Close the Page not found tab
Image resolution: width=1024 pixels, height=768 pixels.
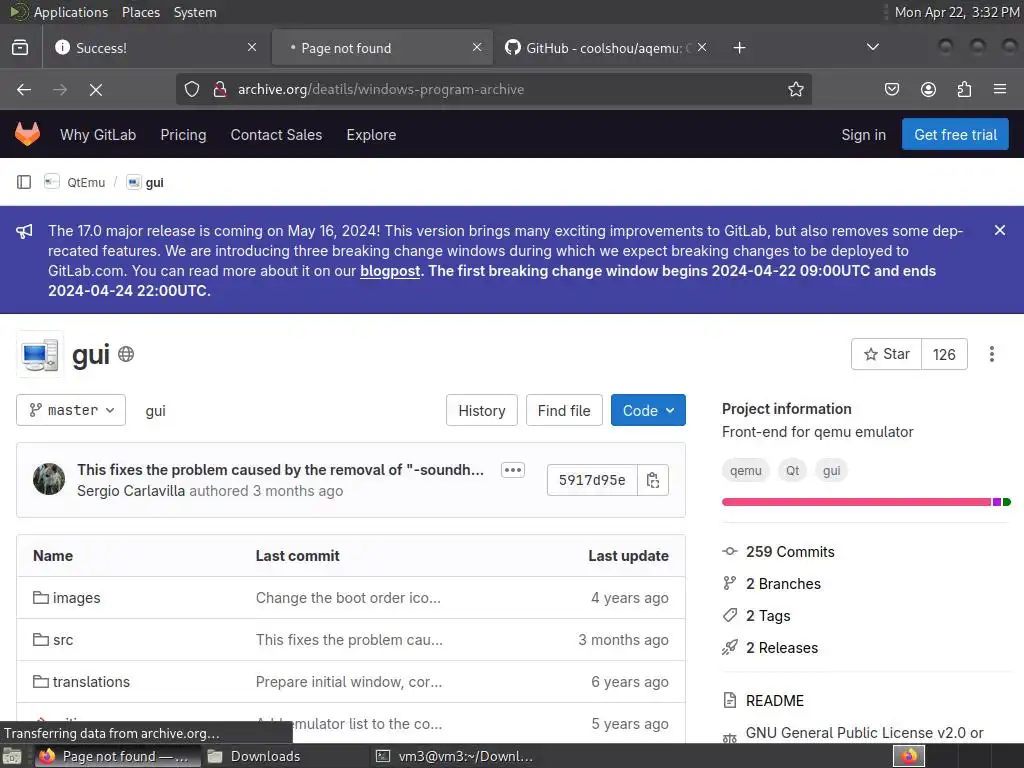[x=477, y=48]
